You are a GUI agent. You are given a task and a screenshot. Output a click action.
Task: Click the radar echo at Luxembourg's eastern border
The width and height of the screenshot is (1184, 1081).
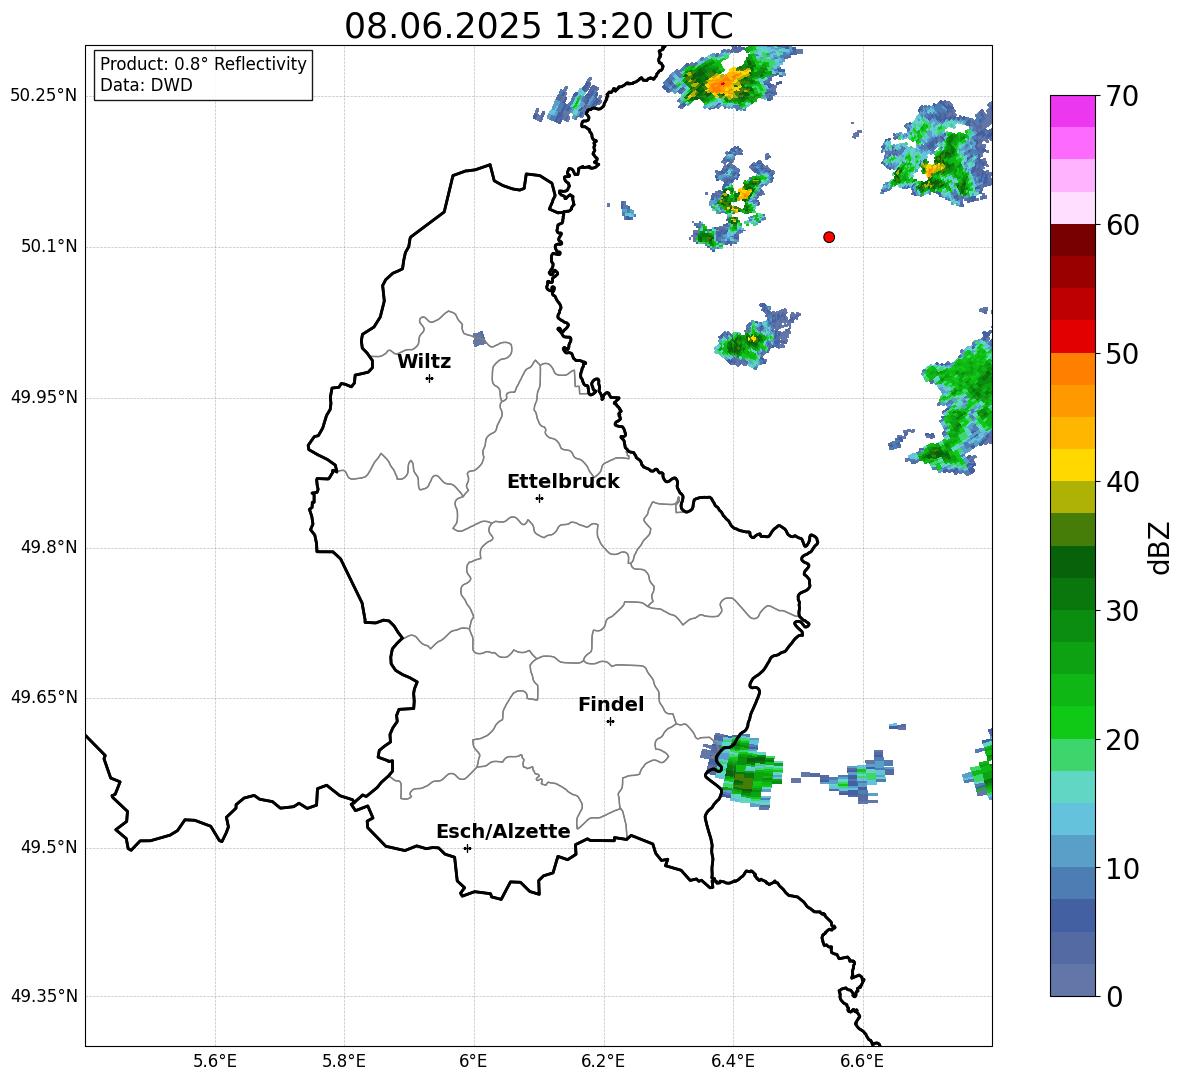pyautogui.click(x=742, y=771)
